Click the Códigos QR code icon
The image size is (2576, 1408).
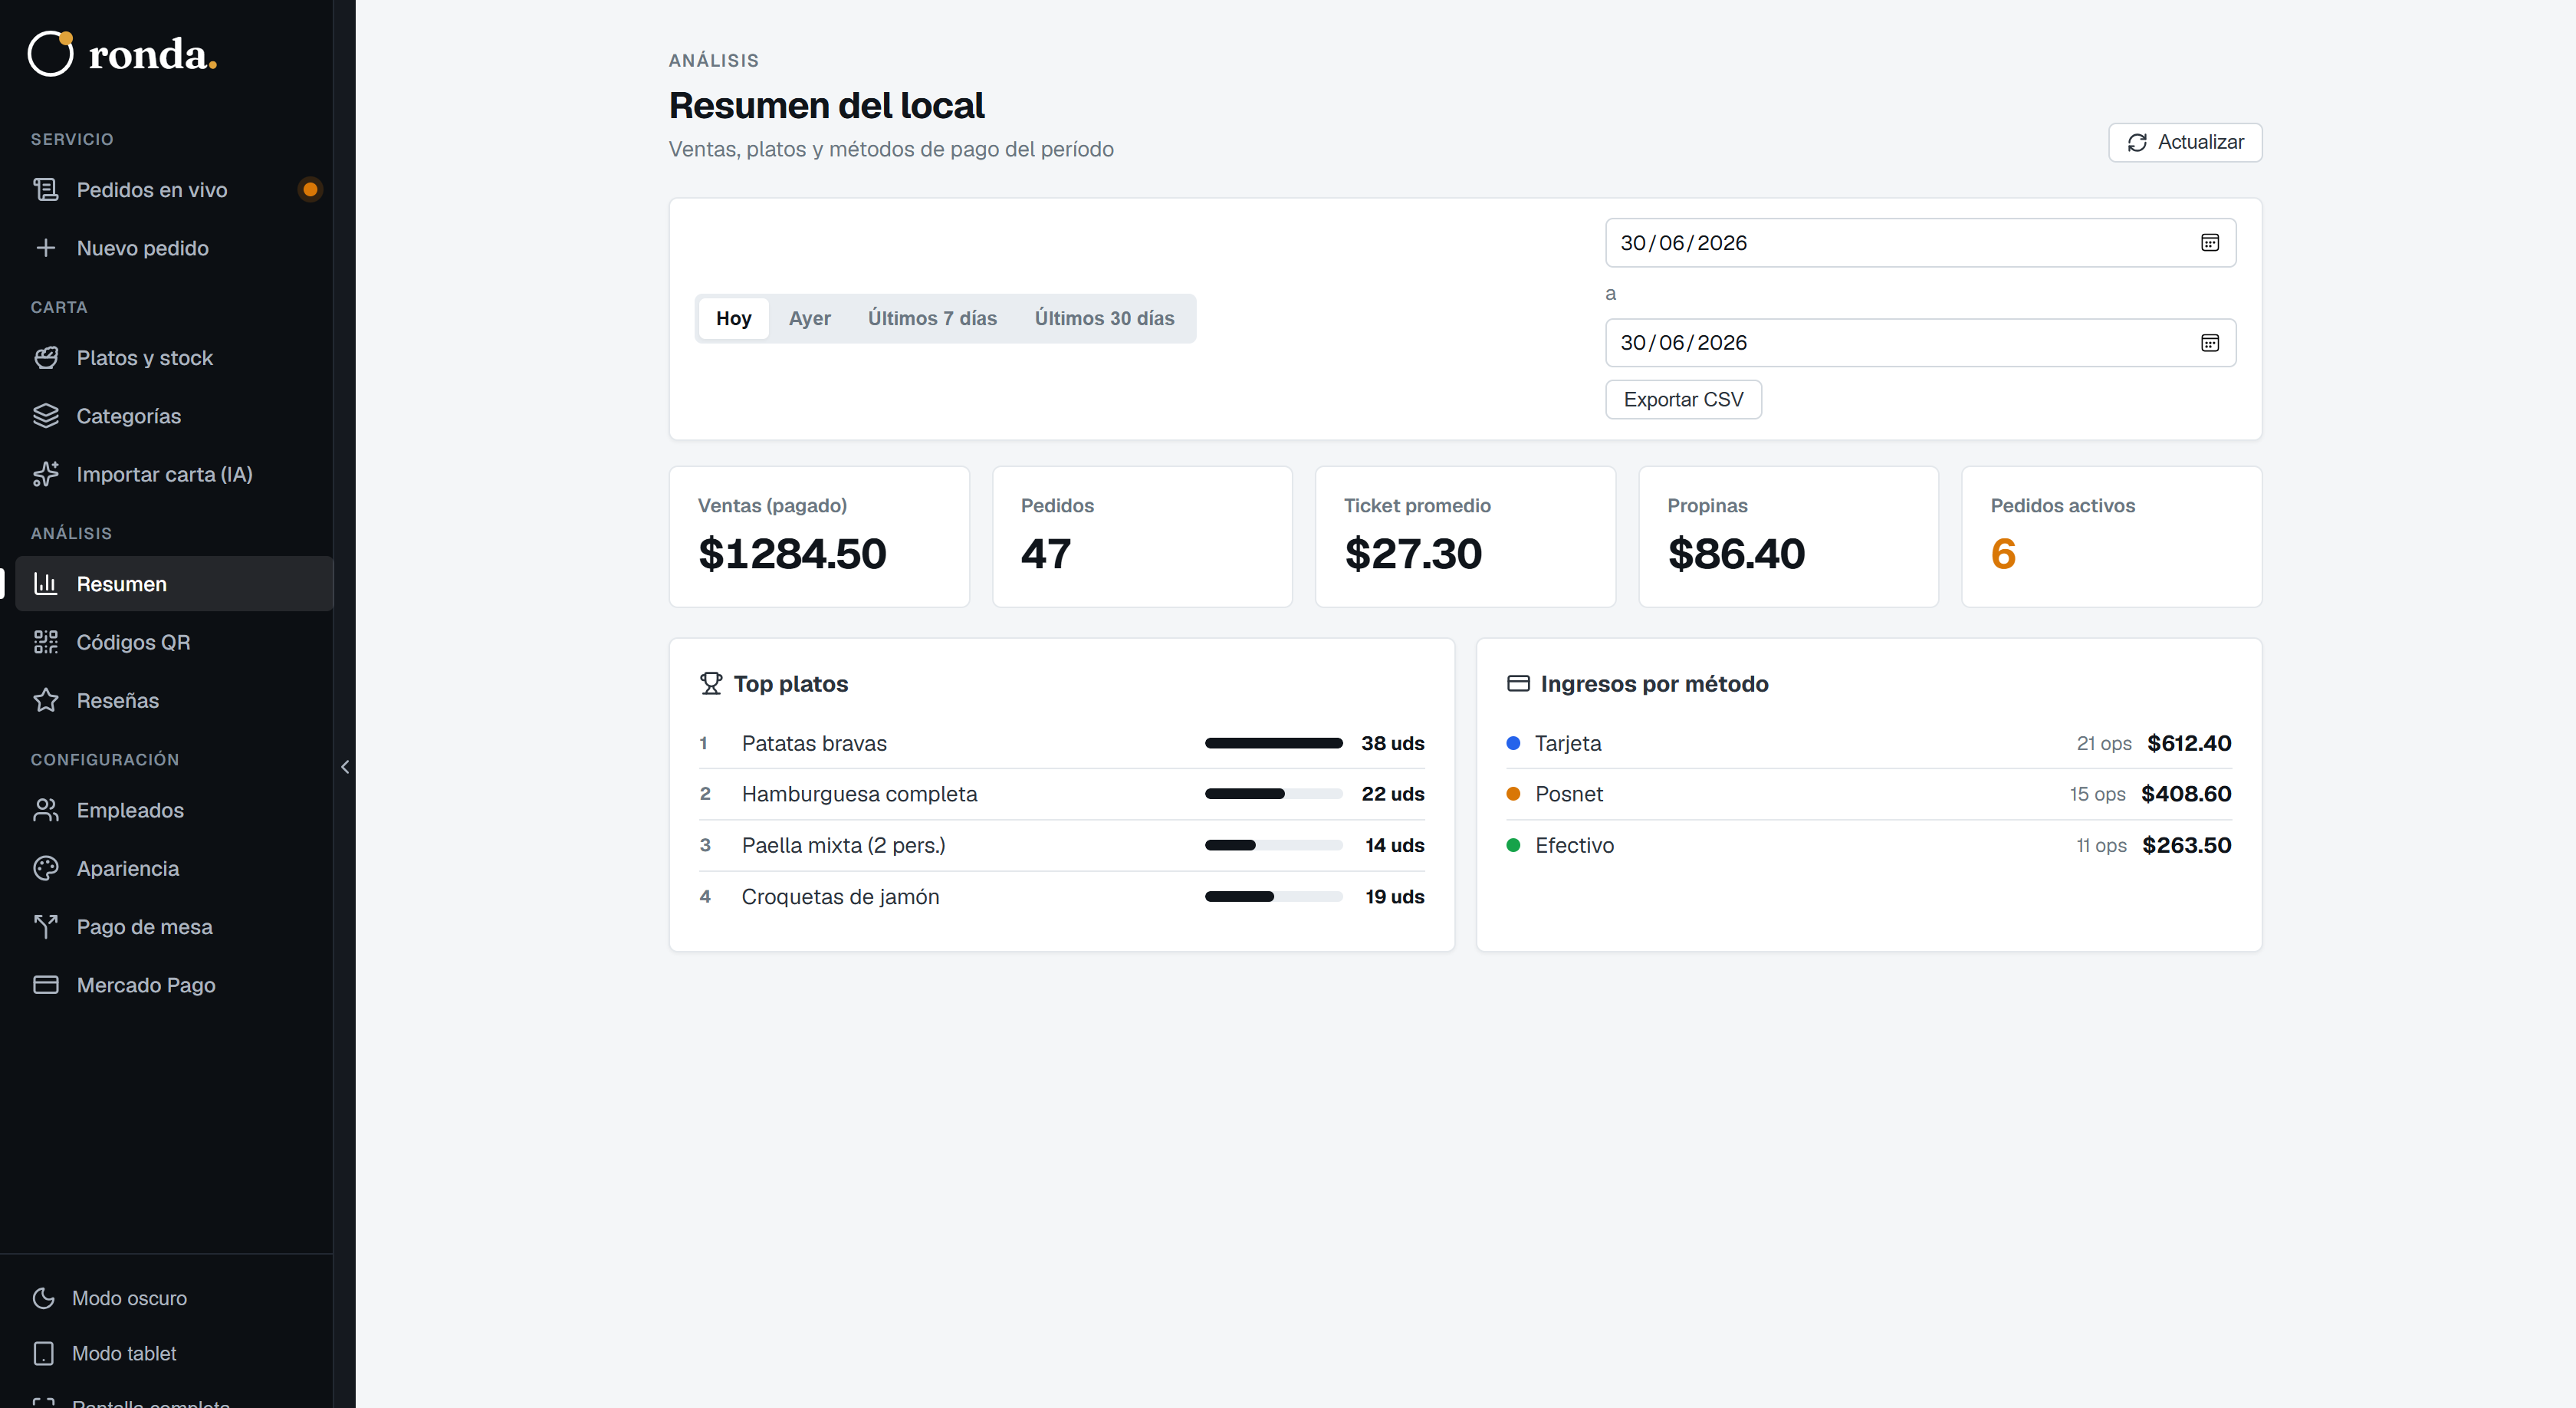[46, 641]
